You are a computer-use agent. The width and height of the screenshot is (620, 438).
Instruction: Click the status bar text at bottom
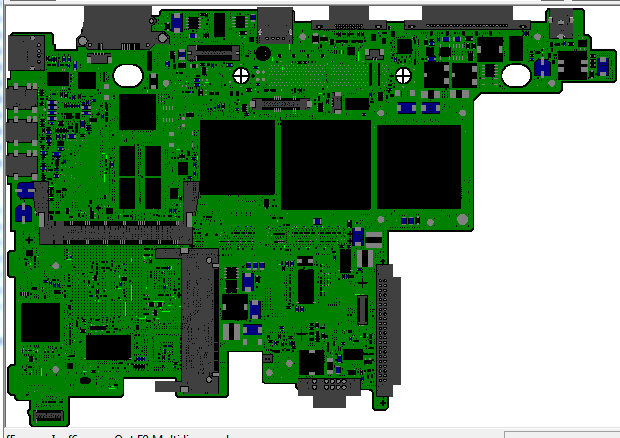[120, 435]
